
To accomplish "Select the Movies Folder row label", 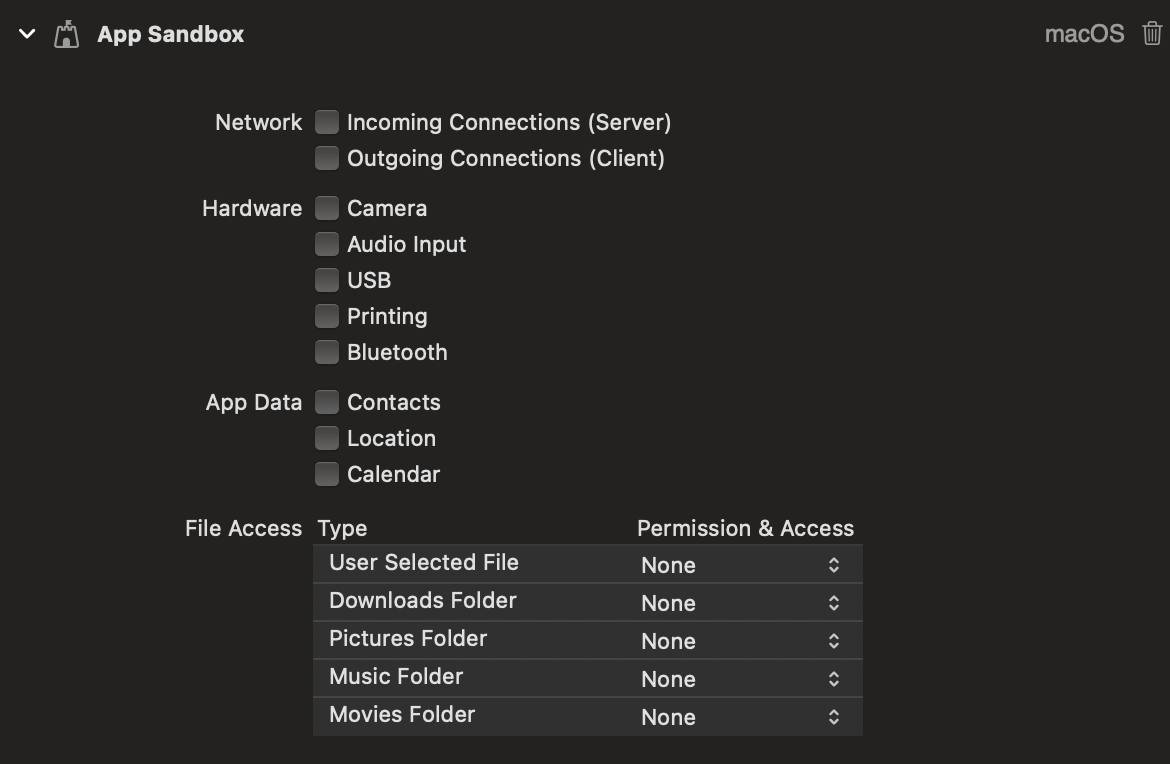I will tap(402, 715).
